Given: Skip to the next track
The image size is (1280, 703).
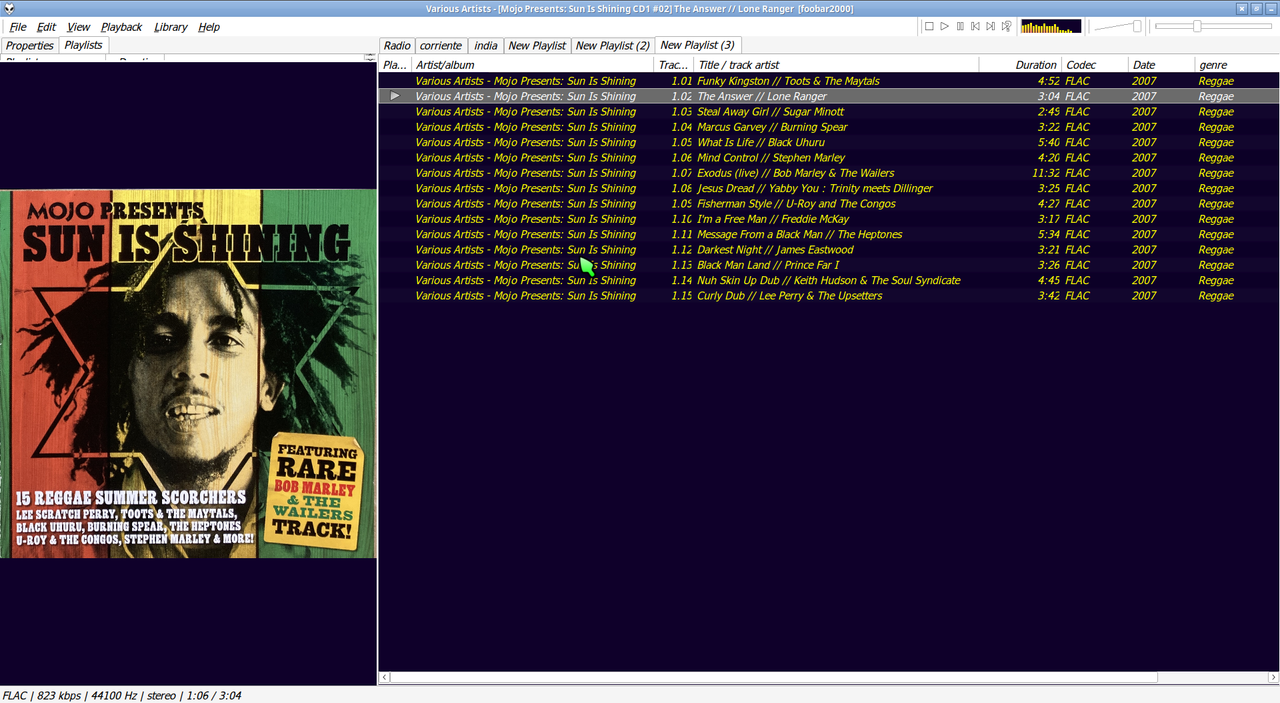Looking at the screenshot, I should point(991,27).
